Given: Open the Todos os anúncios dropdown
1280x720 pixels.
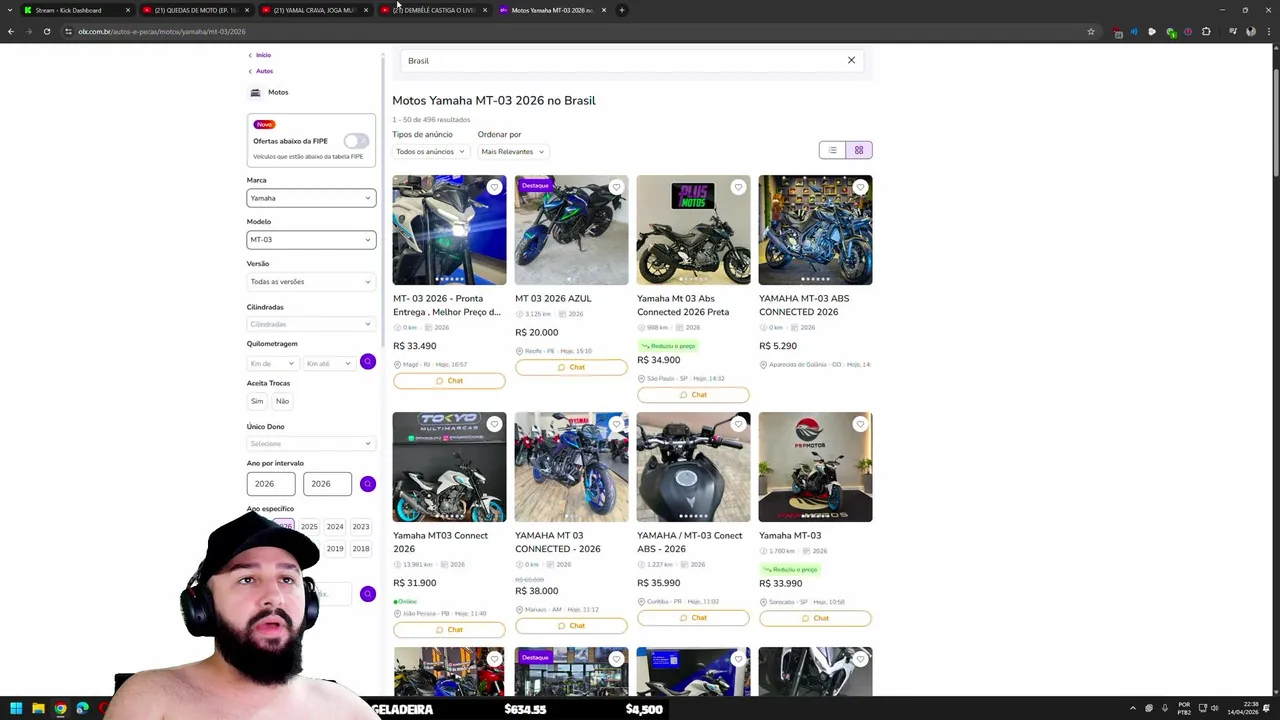Looking at the screenshot, I should pyautogui.click(x=430, y=152).
